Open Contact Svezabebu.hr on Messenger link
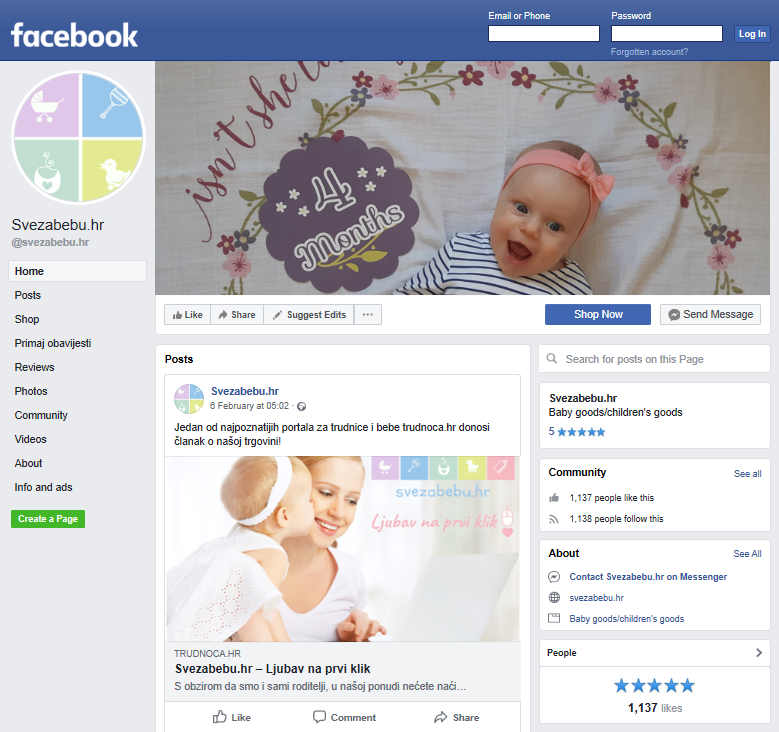This screenshot has width=779, height=732. click(648, 576)
